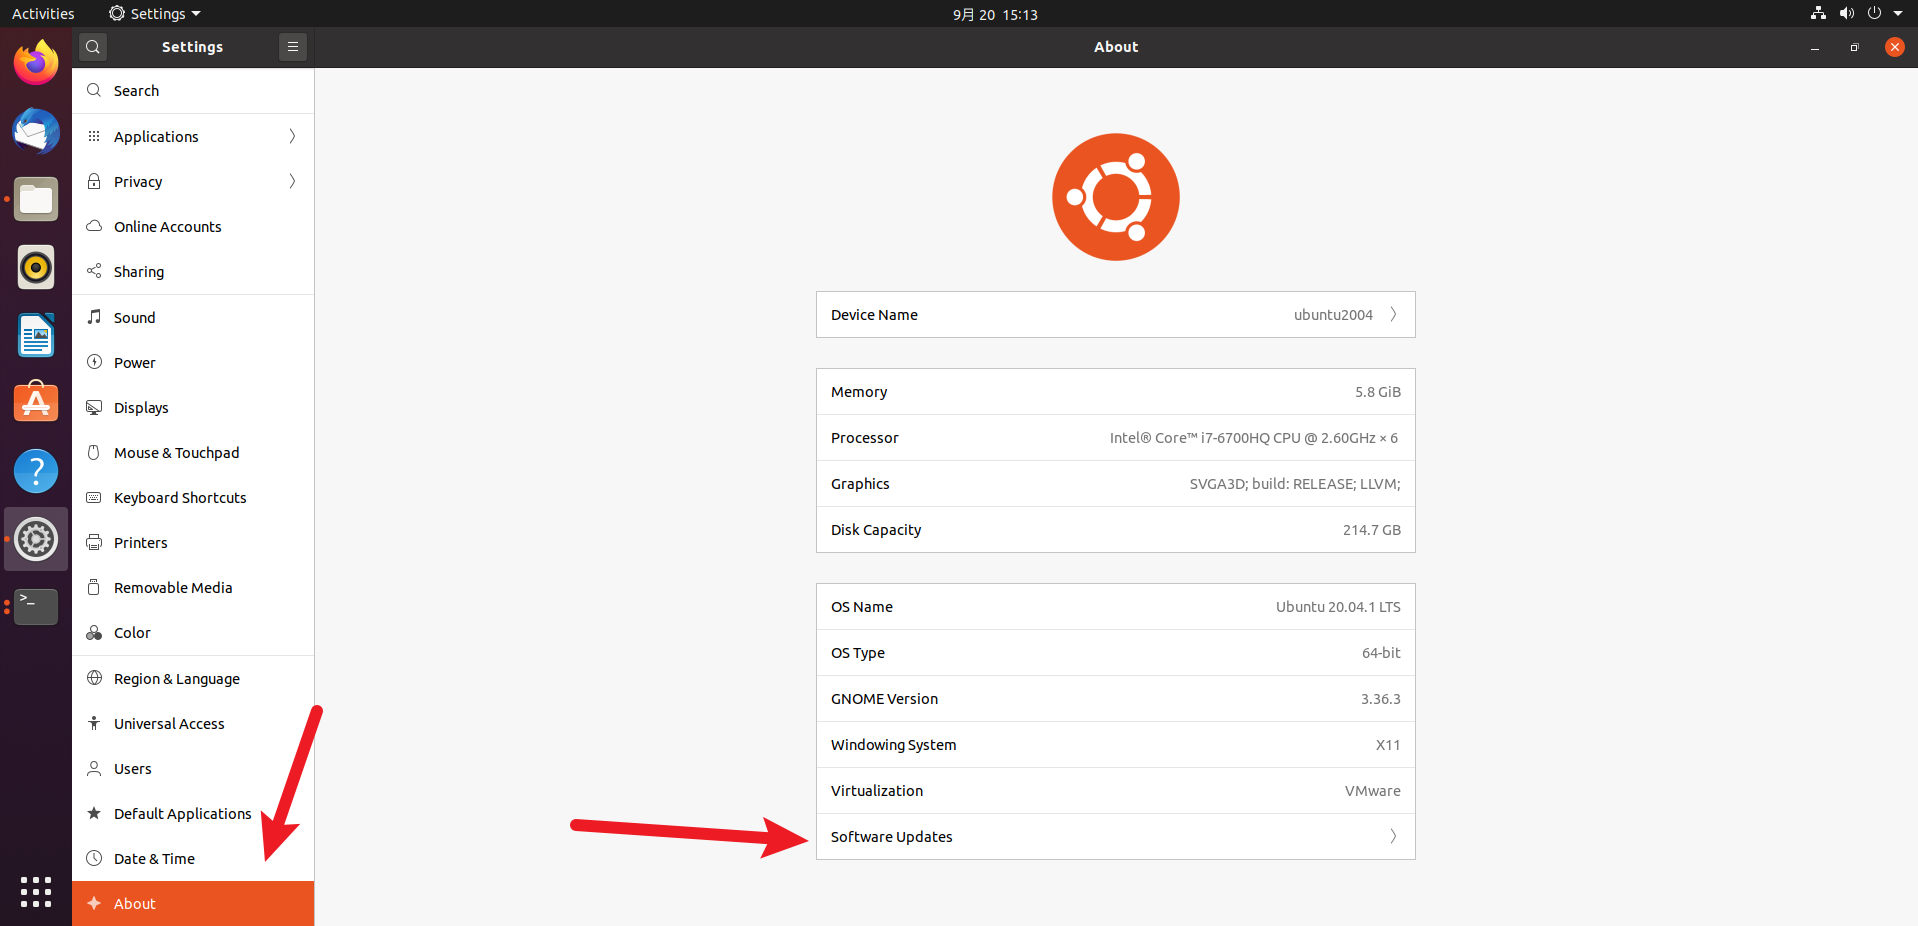Click the network icon in top bar
The image size is (1918, 926).
(x=1818, y=14)
